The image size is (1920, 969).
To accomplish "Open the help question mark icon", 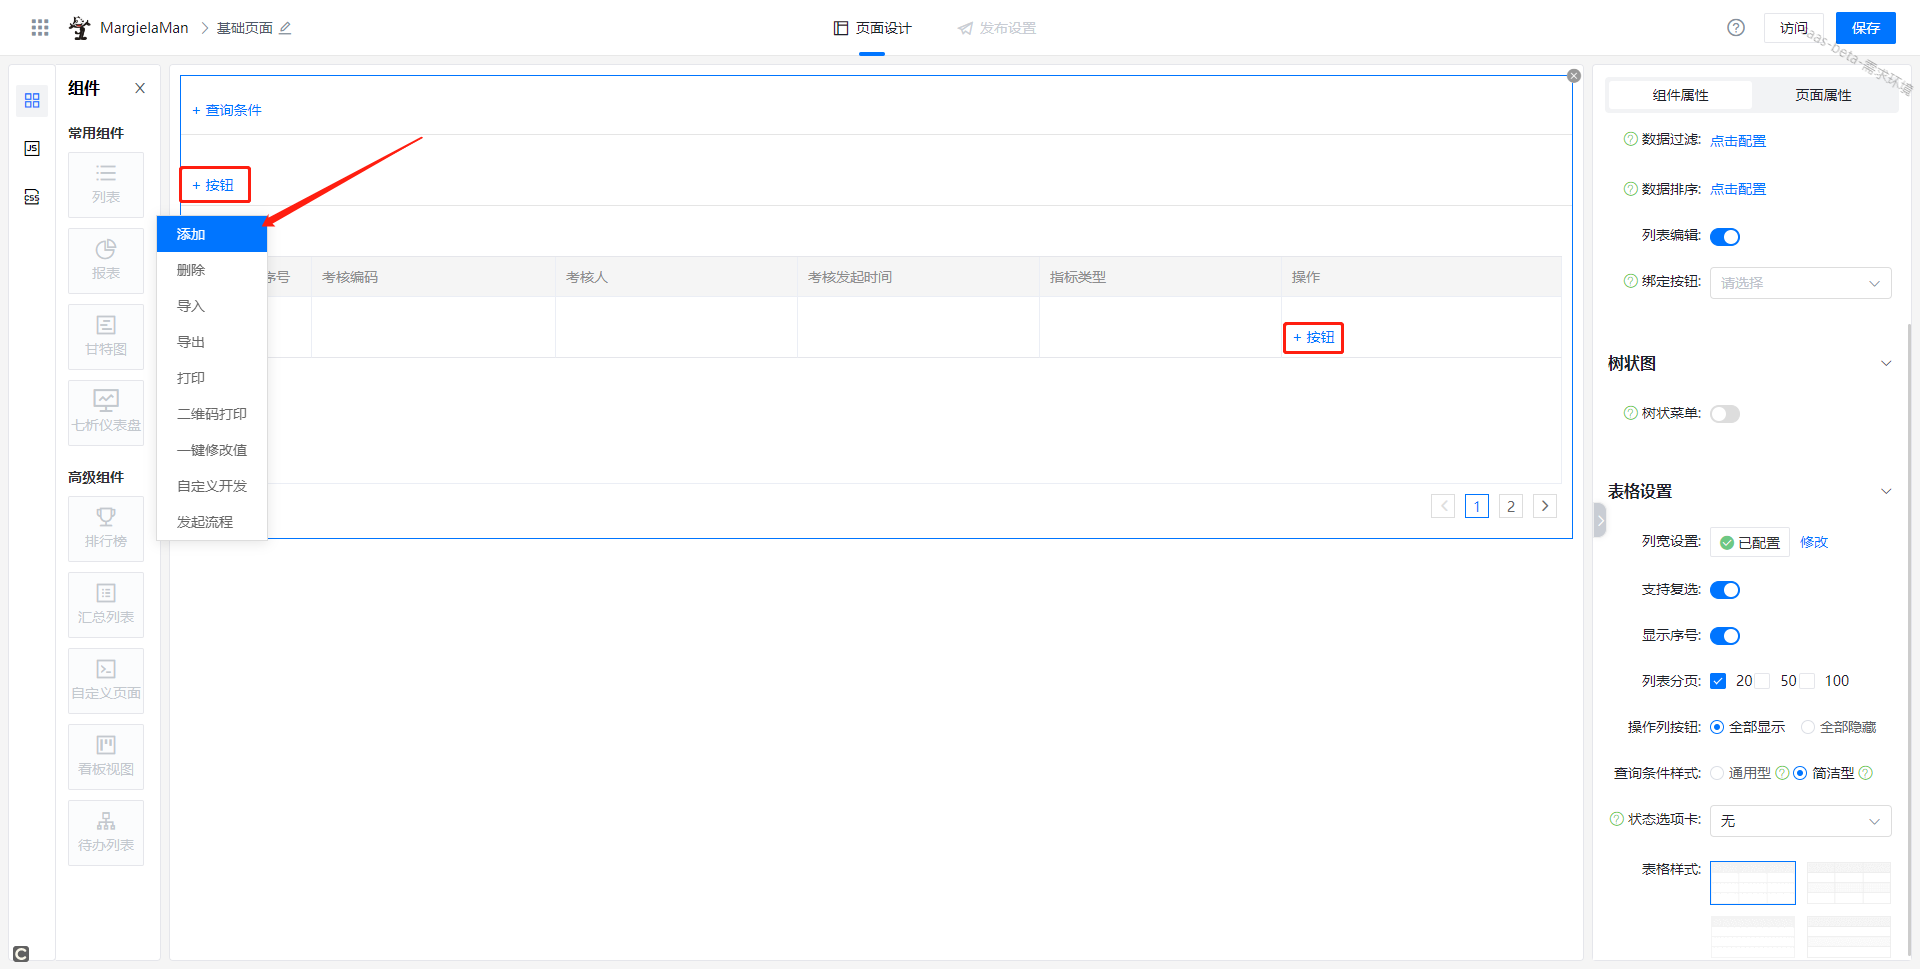I will point(1736,28).
